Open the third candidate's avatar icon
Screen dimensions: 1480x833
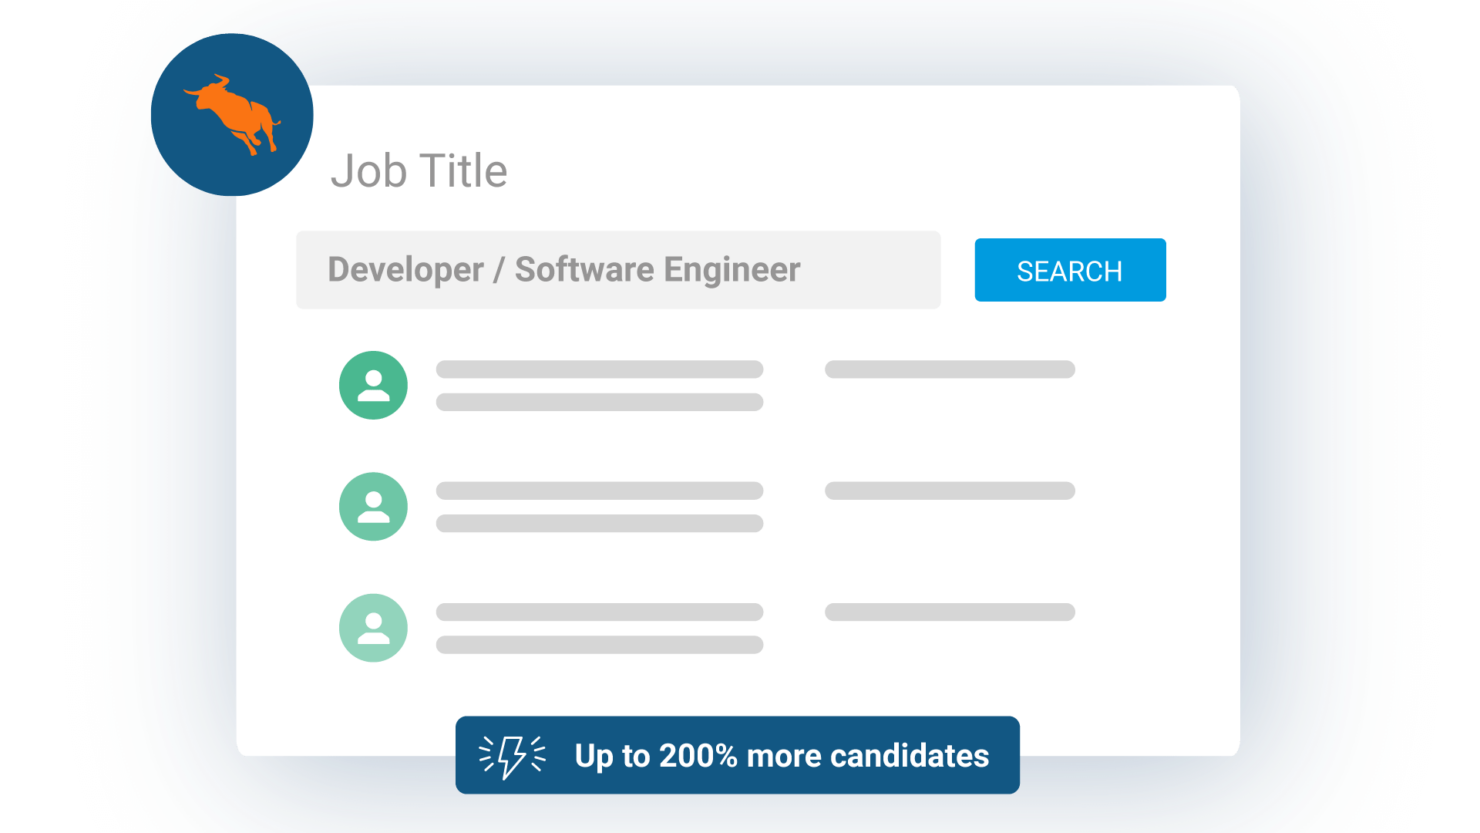pyautogui.click(x=373, y=628)
